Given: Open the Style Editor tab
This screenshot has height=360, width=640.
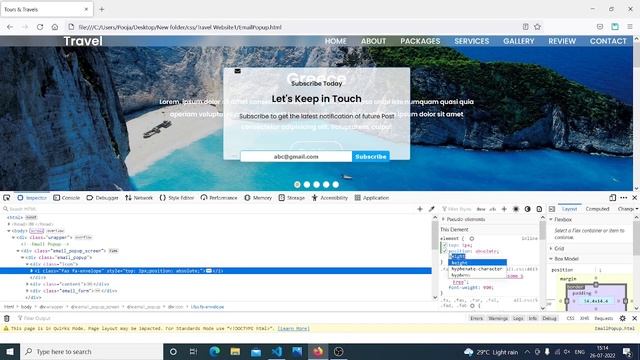Looking at the screenshot, I should [x=177, y=198].
